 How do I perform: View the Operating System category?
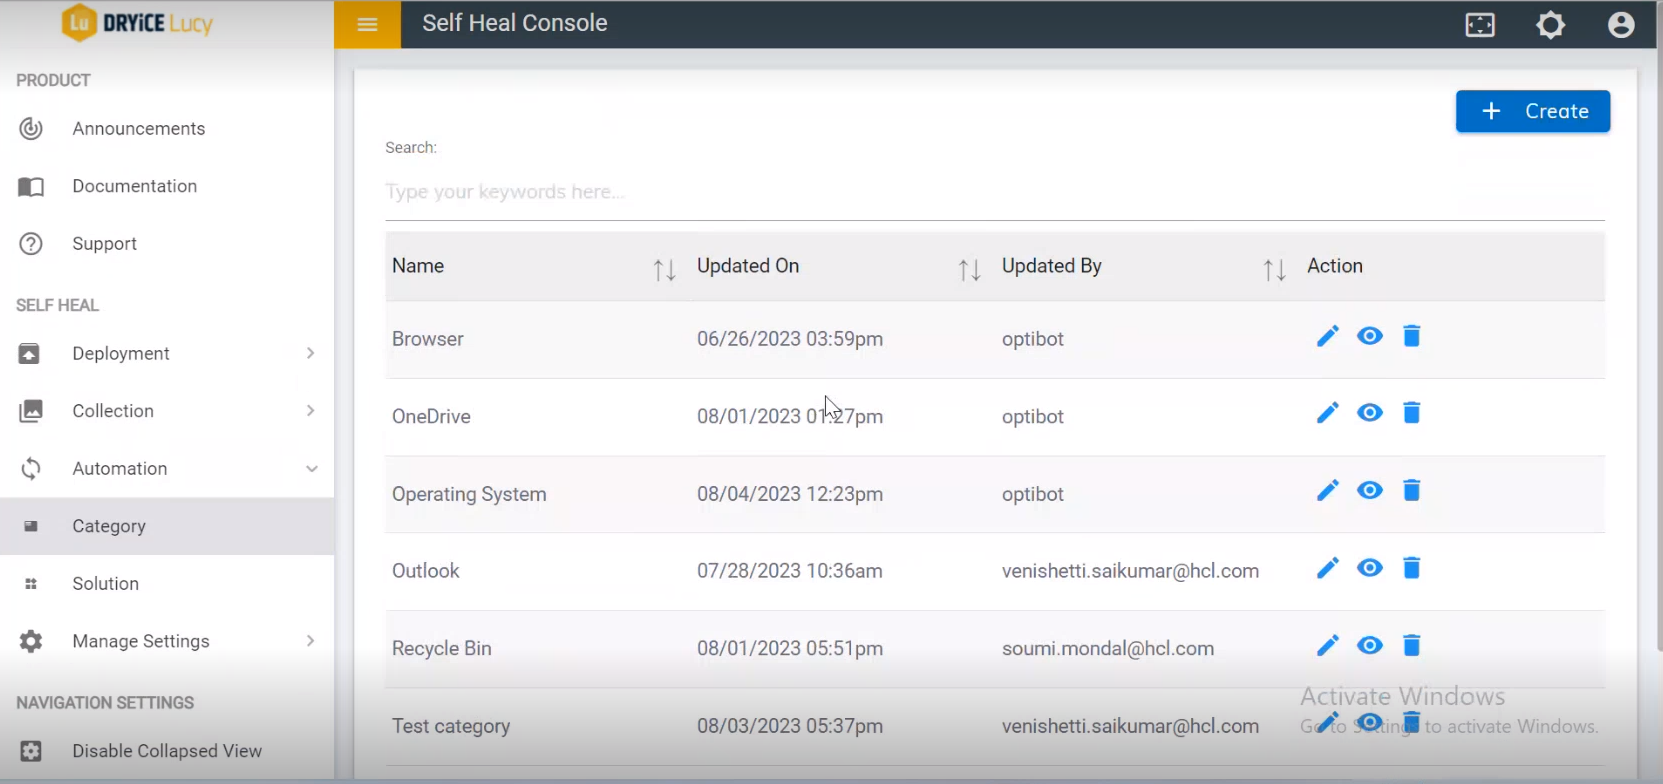(x=1370, y=491)
